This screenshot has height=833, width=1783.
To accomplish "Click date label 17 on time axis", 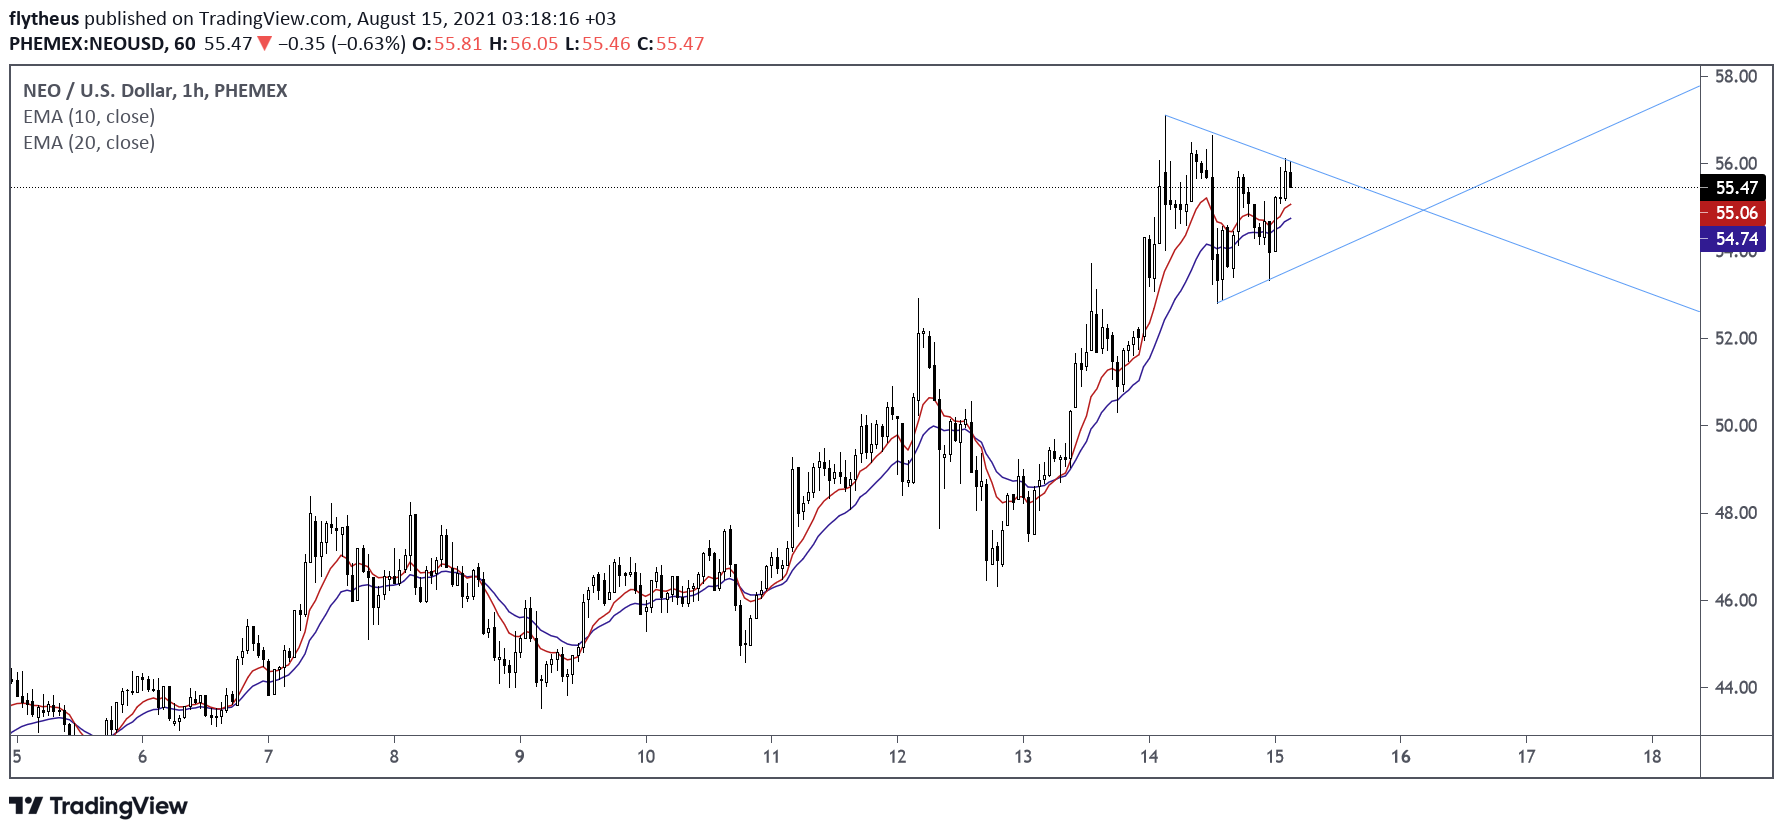I will (x=1526, y=756).
